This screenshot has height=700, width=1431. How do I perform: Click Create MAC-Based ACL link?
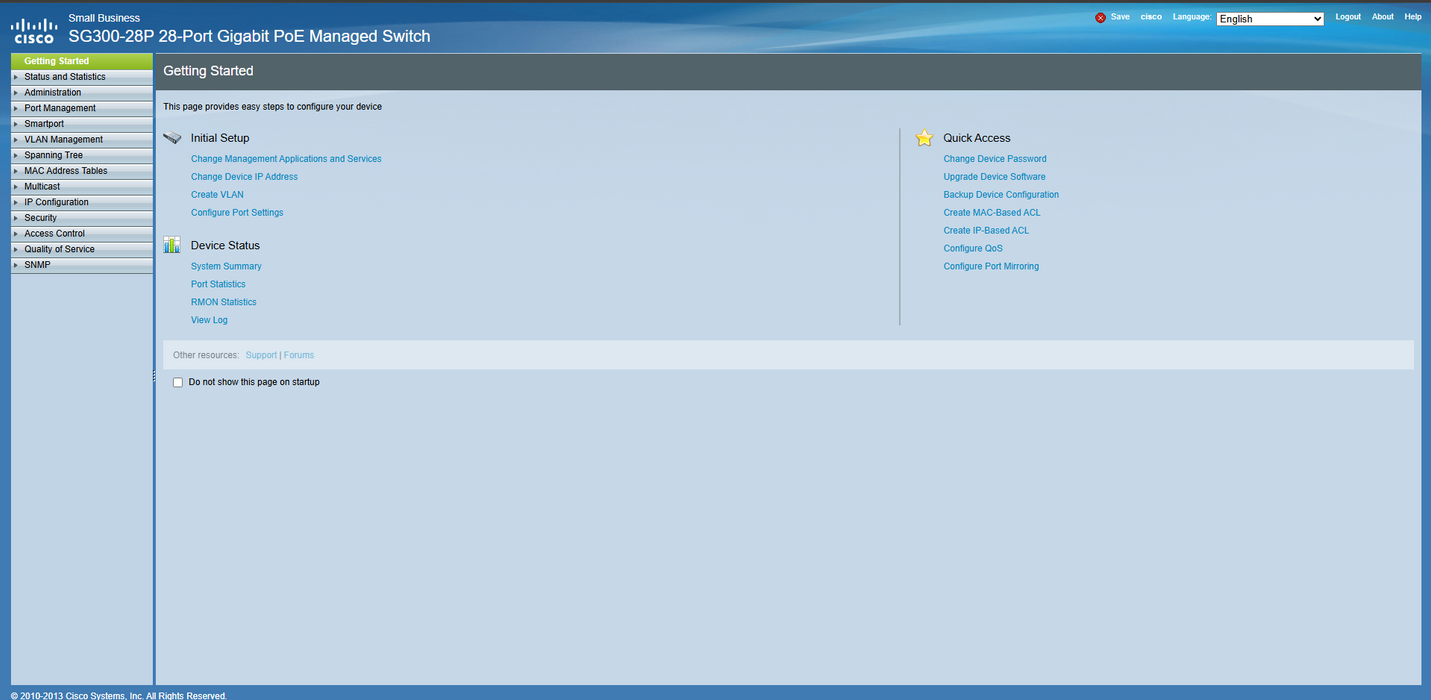tap(992, 213)
